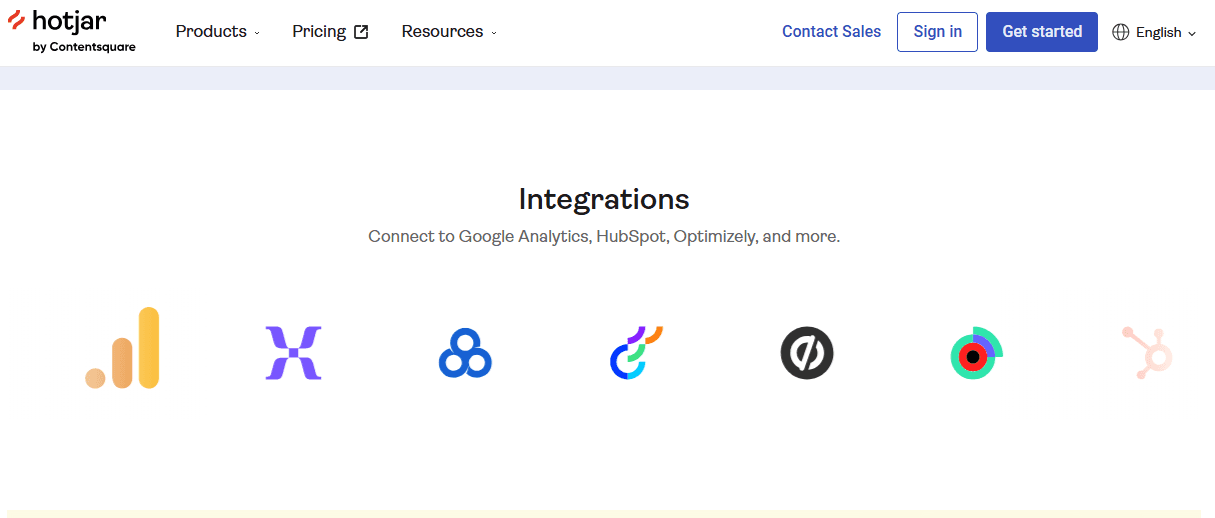Follow the Contact Sales link
This screenshot has height=518, width=1215.
pyautogui.click(x=831, y=32)
